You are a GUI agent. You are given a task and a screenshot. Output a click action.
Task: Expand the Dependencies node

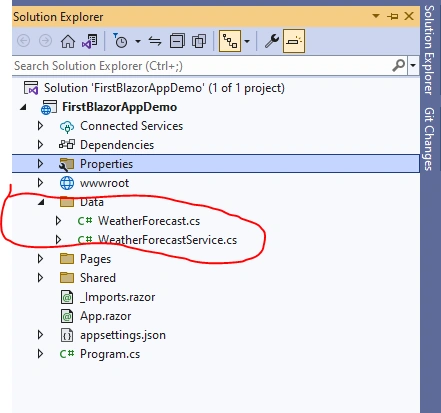40,145
